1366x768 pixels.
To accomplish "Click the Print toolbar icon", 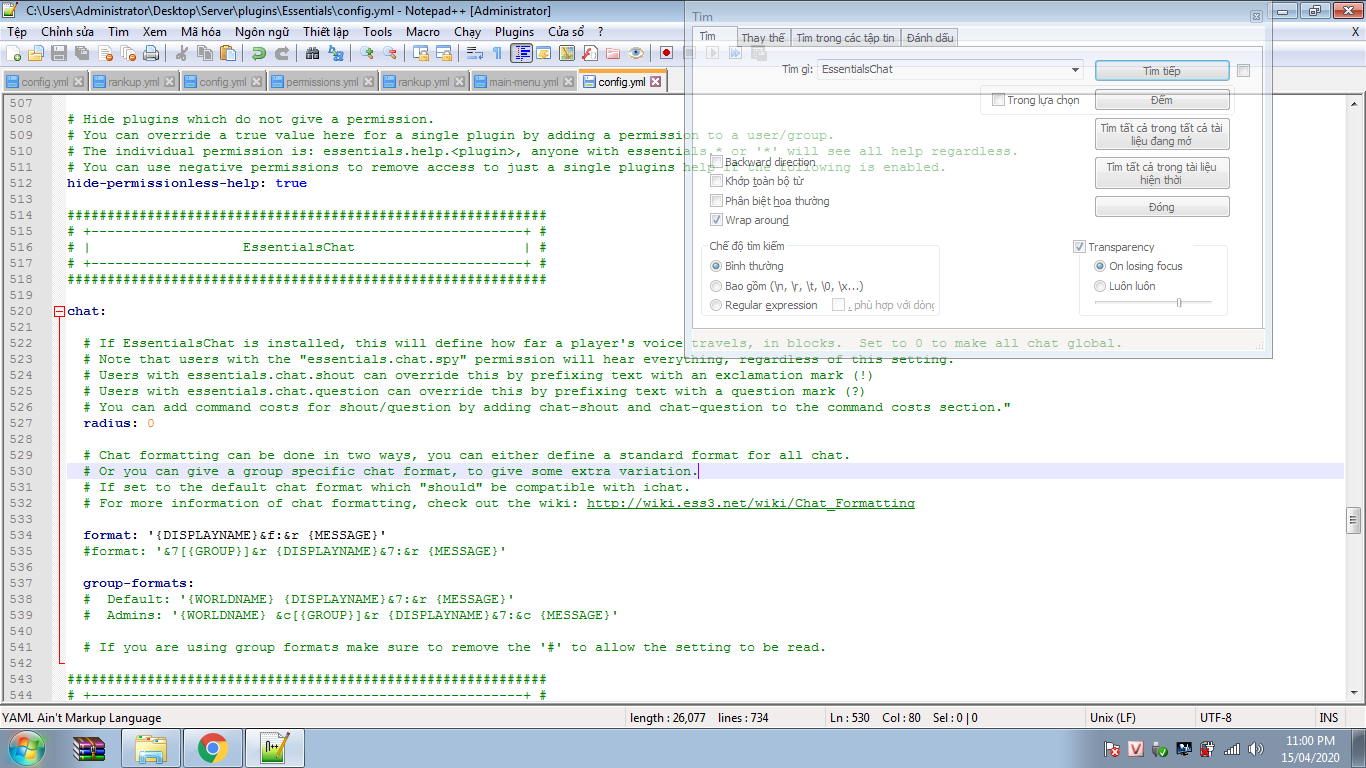I will click(x=151, y=53).
